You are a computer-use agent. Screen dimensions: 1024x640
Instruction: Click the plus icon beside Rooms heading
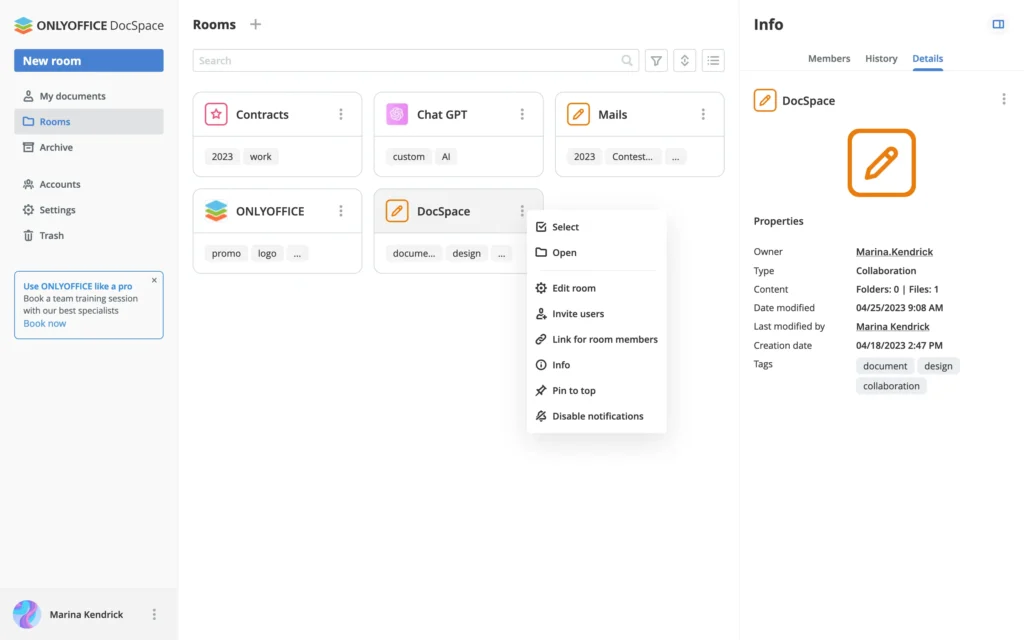tap(255, 24)
